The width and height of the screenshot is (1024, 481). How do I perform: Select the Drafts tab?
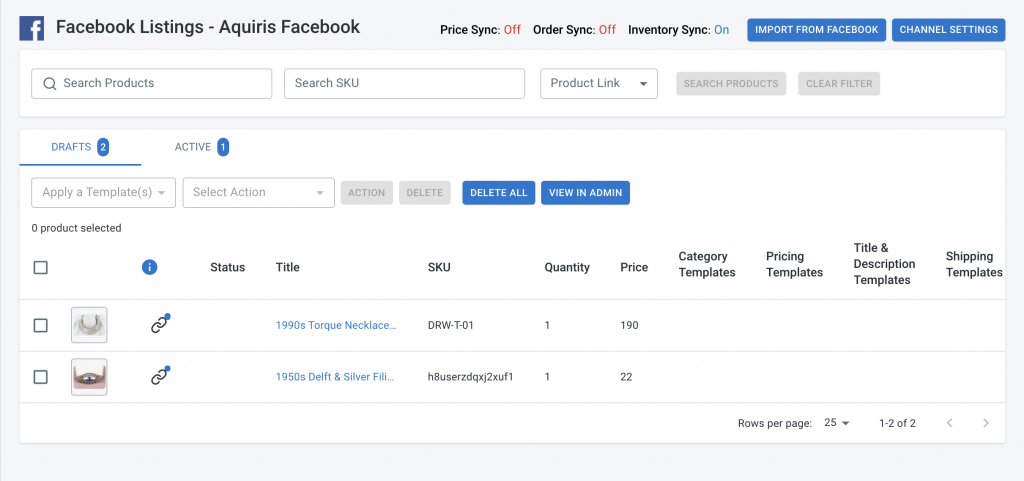coord(80,147)
